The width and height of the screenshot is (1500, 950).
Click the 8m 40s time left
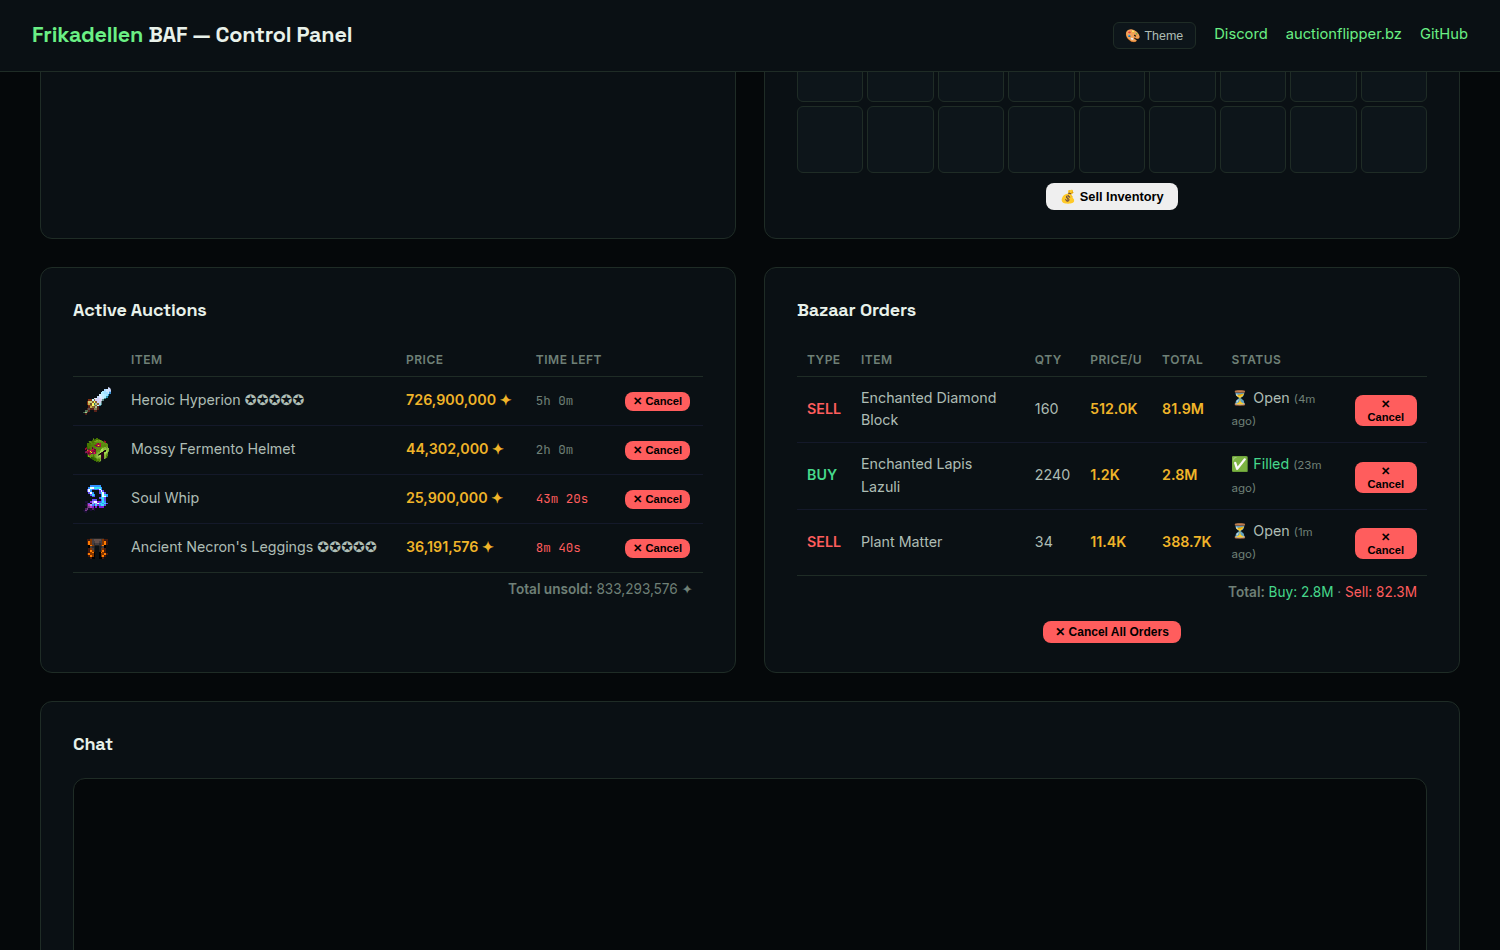tap(558, 548)
